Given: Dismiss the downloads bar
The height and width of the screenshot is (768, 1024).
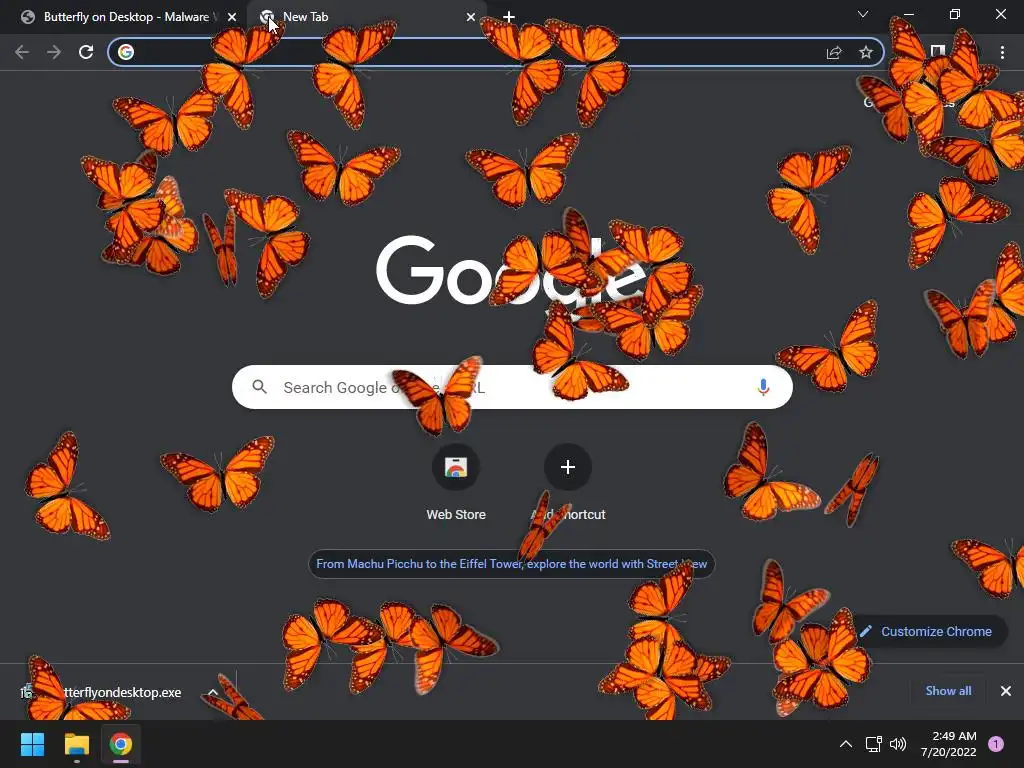Looking at the screenshot, I should coord(1006,691).
